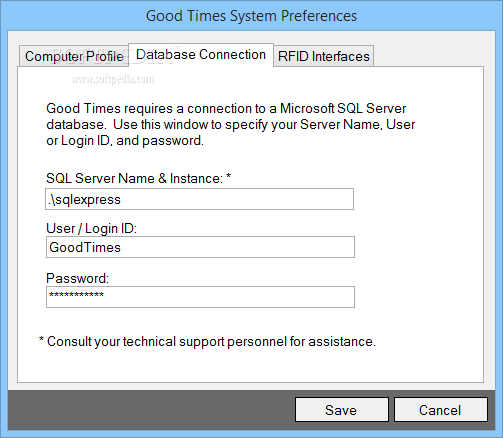Focus the User / Login ID field

coord(200,247)
